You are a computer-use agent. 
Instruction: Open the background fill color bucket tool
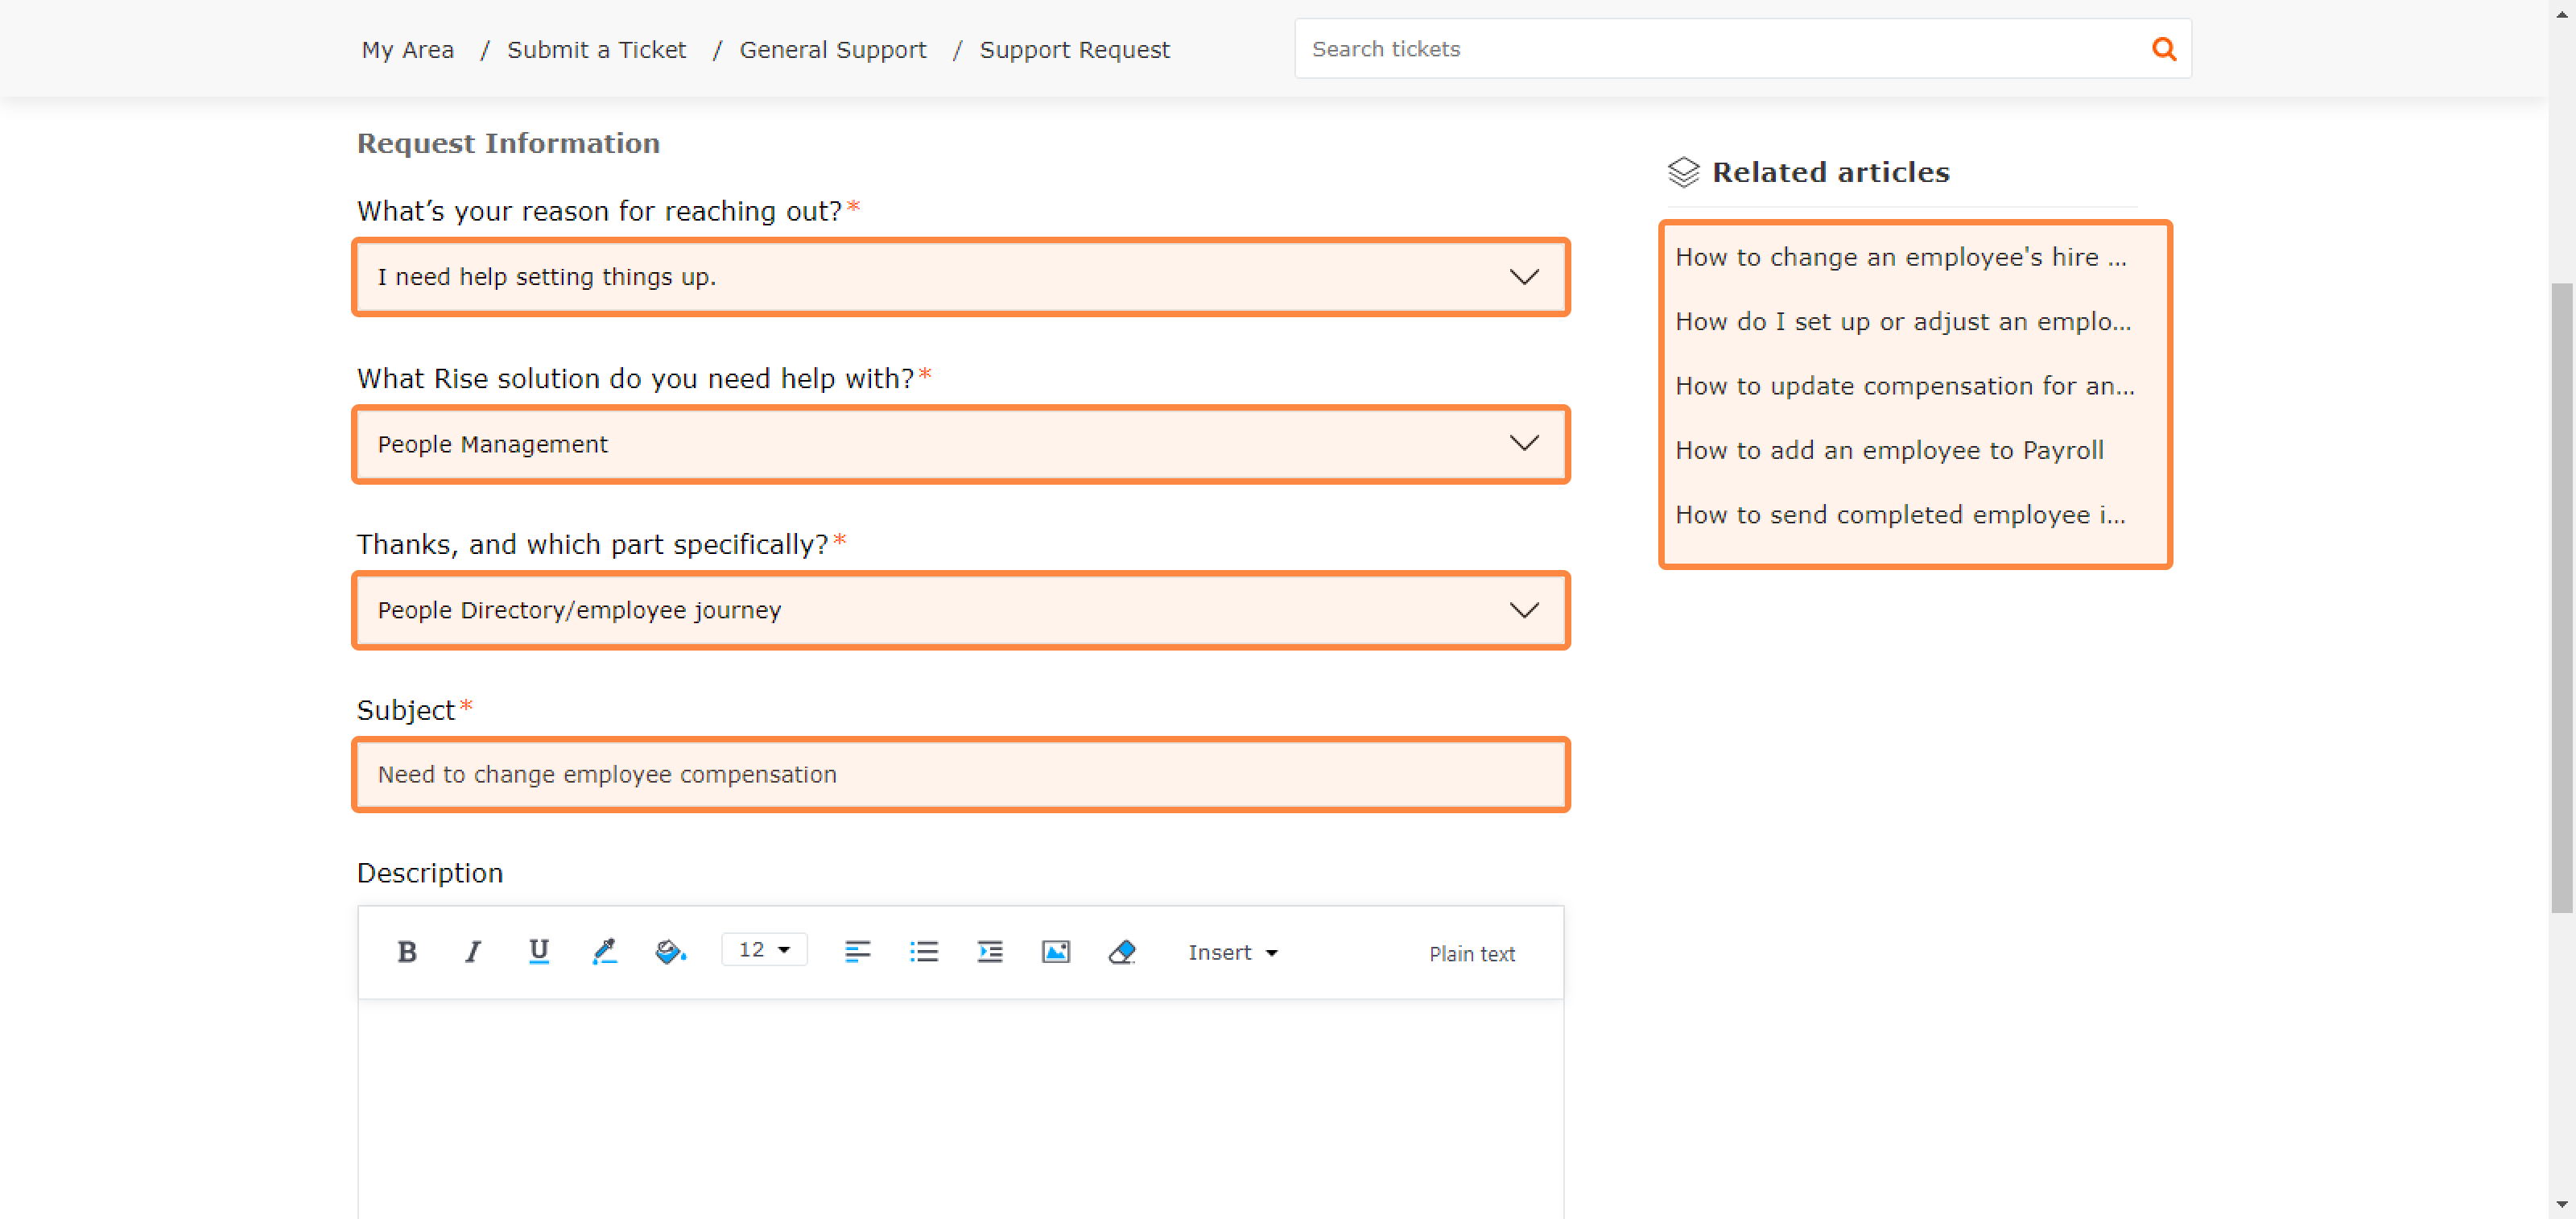pyautogui.click(x=670, y=952)
